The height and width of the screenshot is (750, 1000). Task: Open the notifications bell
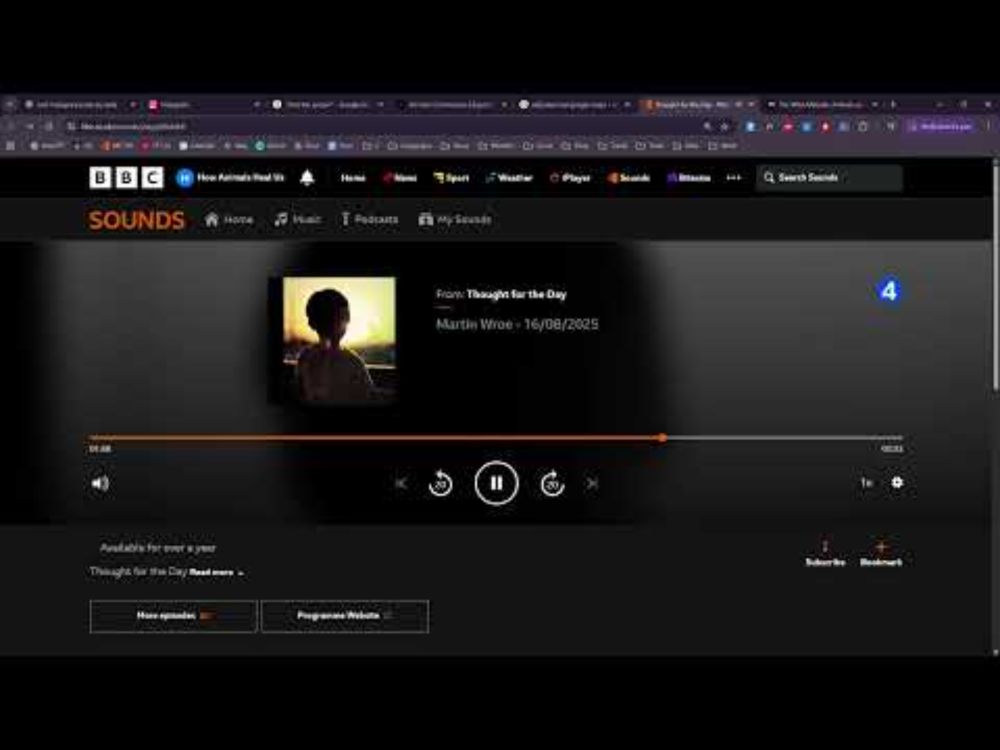(307, 177)
